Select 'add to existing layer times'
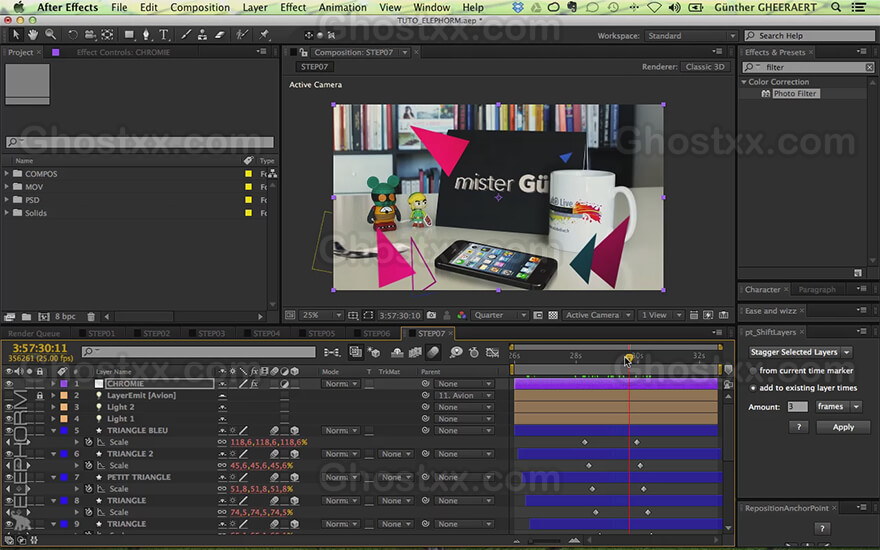 (804, 388)
